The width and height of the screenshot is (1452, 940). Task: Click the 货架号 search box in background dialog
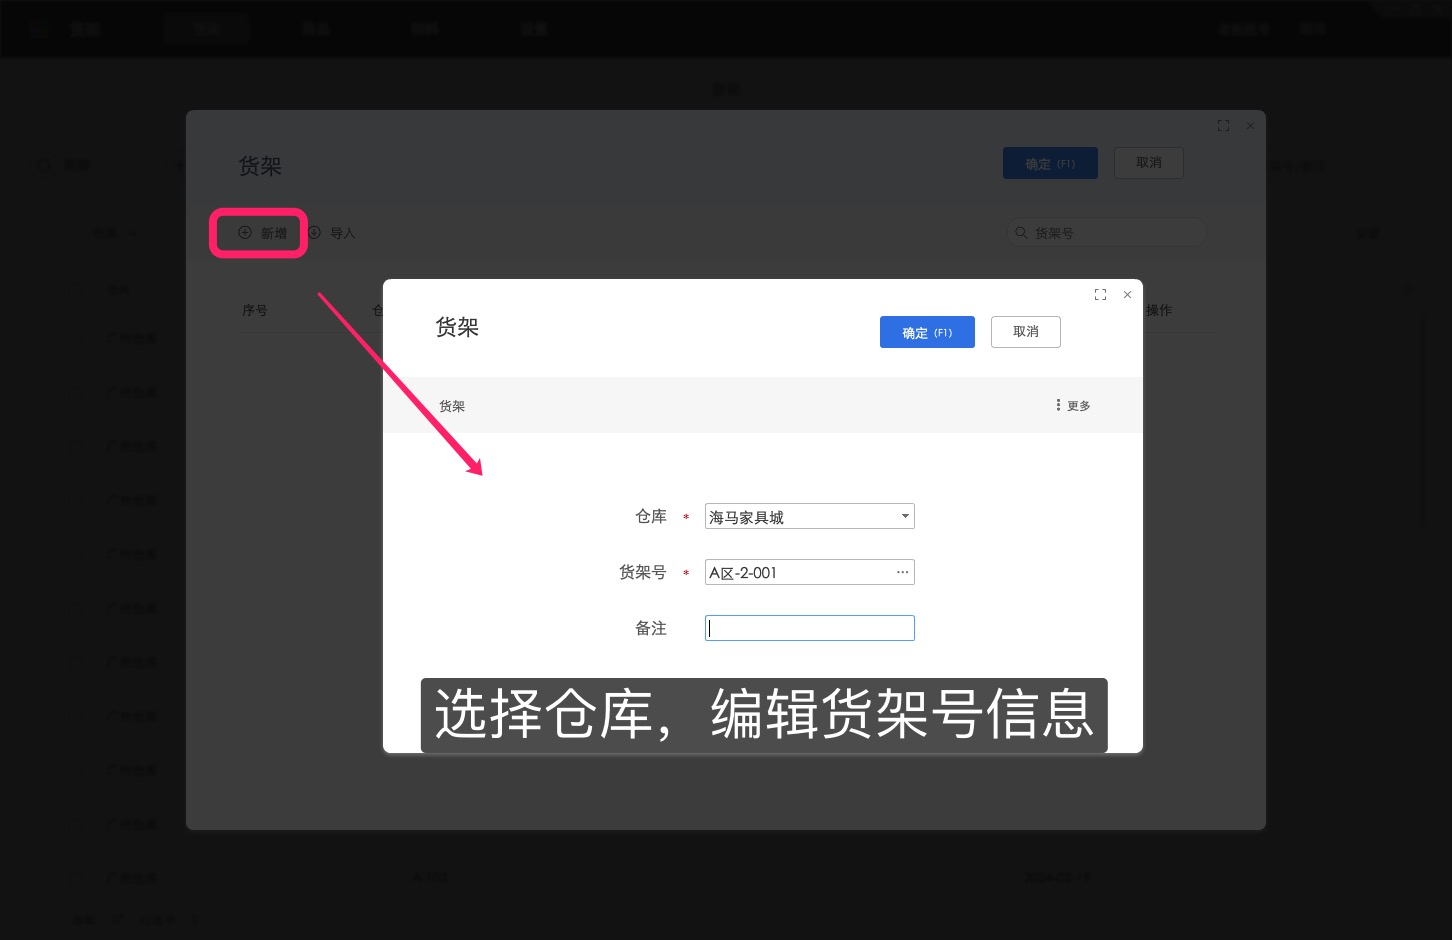click(1108, 232)
